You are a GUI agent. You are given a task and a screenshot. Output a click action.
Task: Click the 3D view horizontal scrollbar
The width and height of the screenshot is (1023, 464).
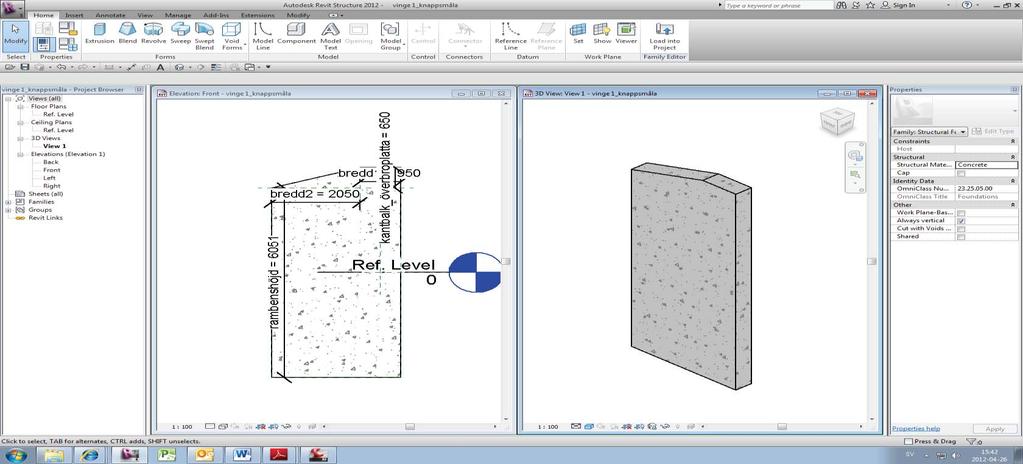(782, 427)
